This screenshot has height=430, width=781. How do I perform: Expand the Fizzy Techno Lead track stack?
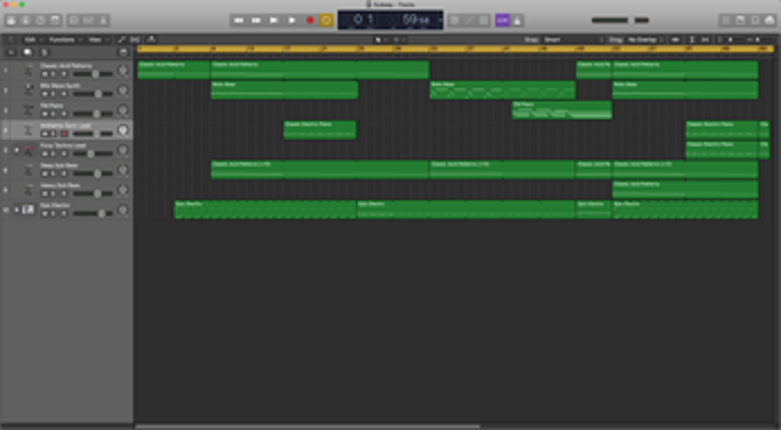point(16,150)
